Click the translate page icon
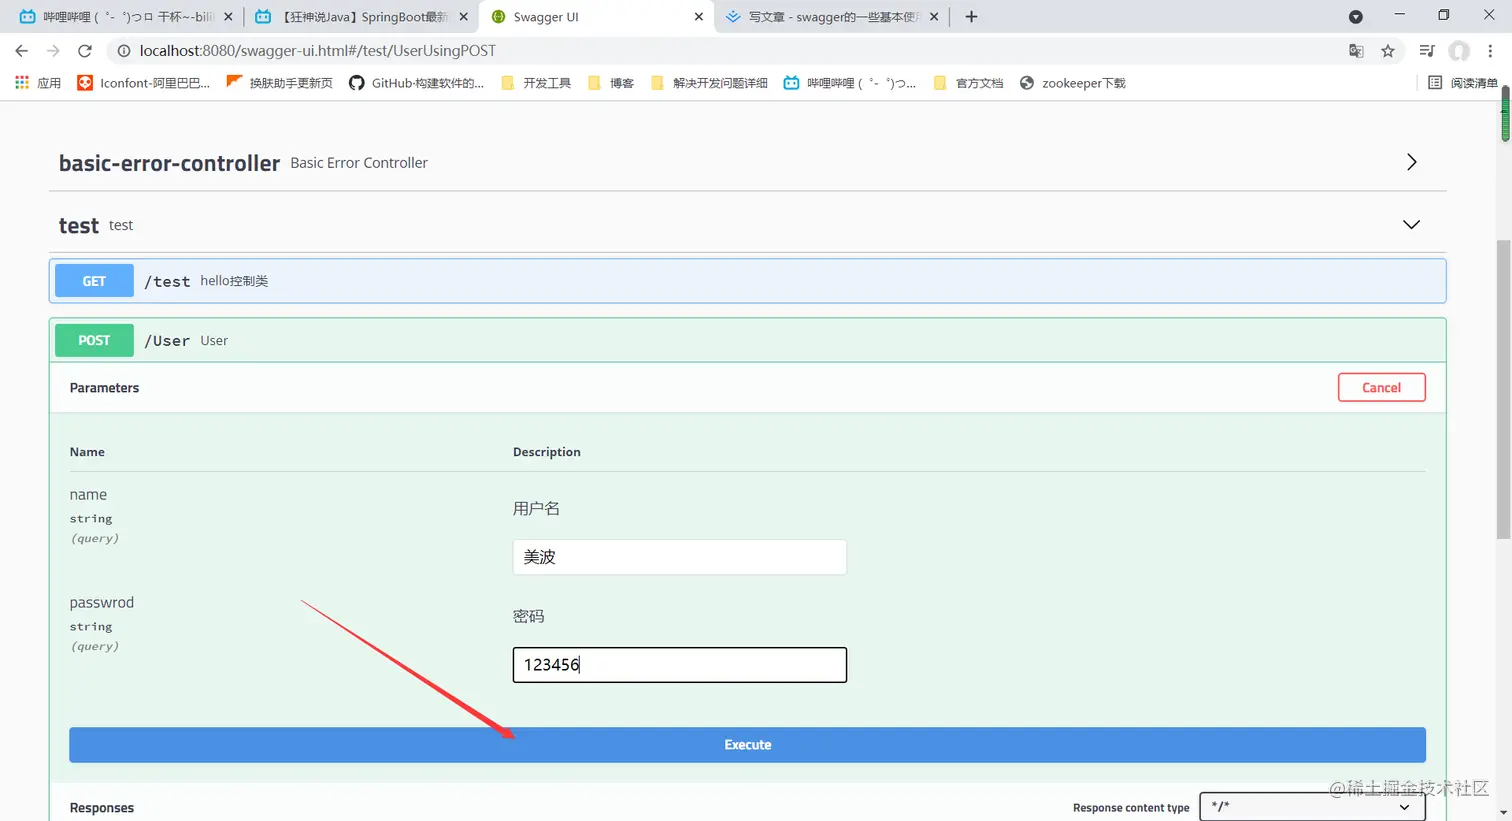1512x821 pixels. point(1356,51)
